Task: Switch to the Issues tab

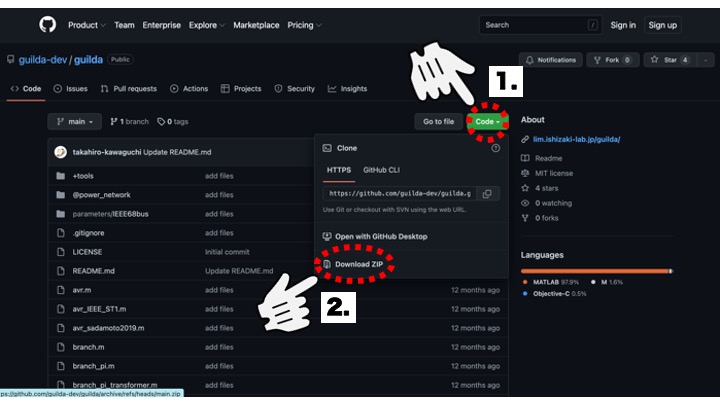Action: tap(70, 89)
